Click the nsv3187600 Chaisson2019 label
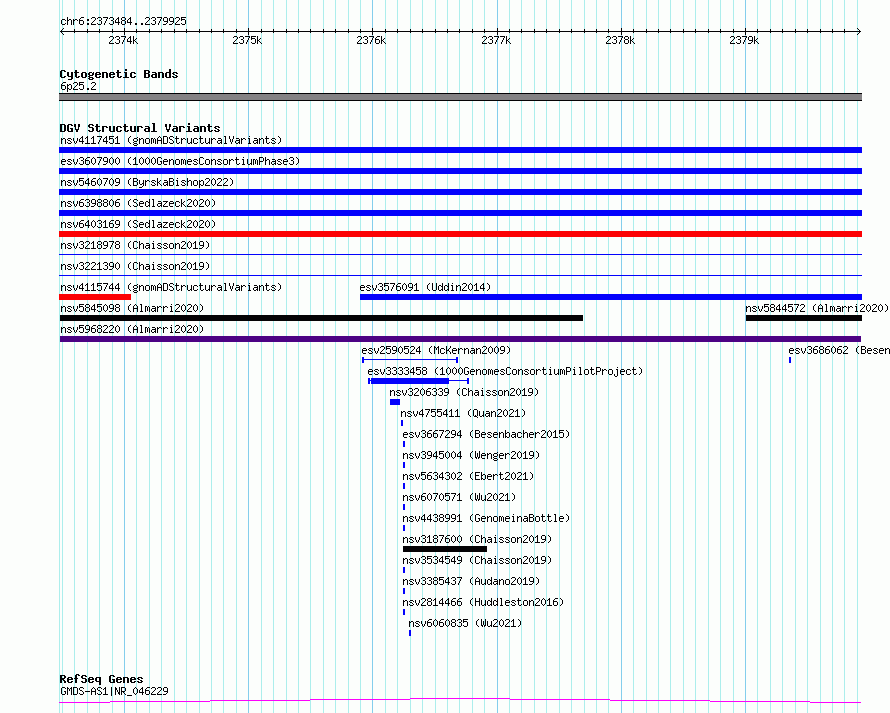This screenshot has height=713, width=890. (x=477, y=539)
